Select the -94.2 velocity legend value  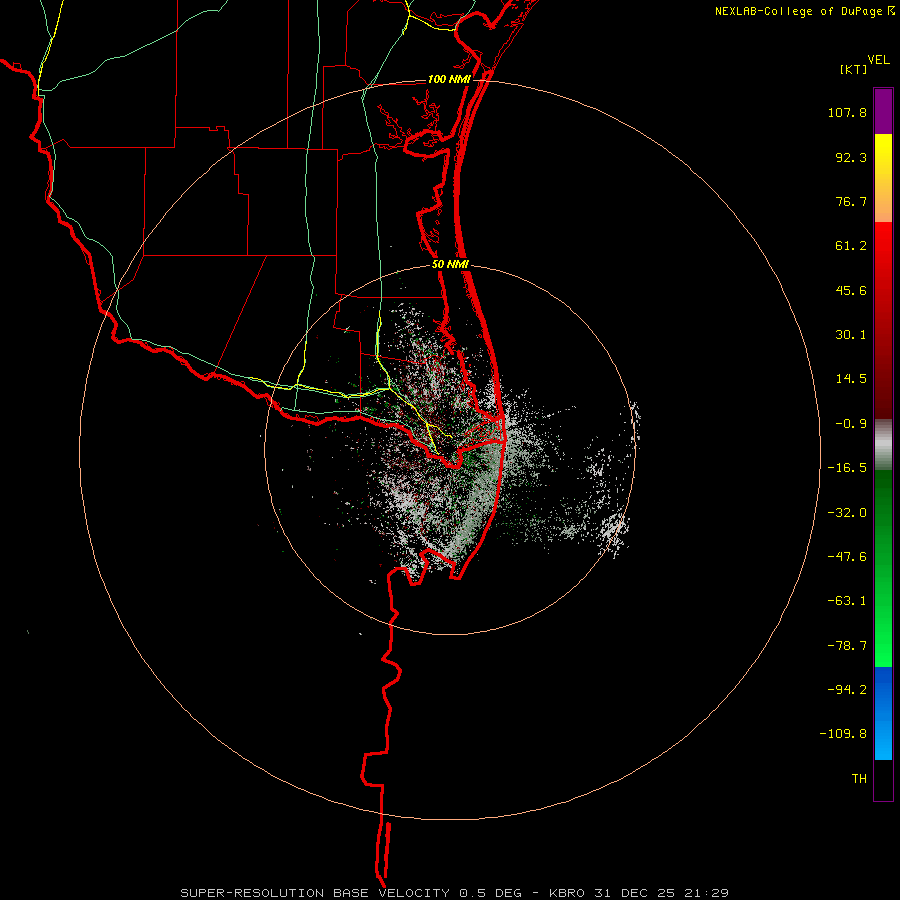click(847, 690)
